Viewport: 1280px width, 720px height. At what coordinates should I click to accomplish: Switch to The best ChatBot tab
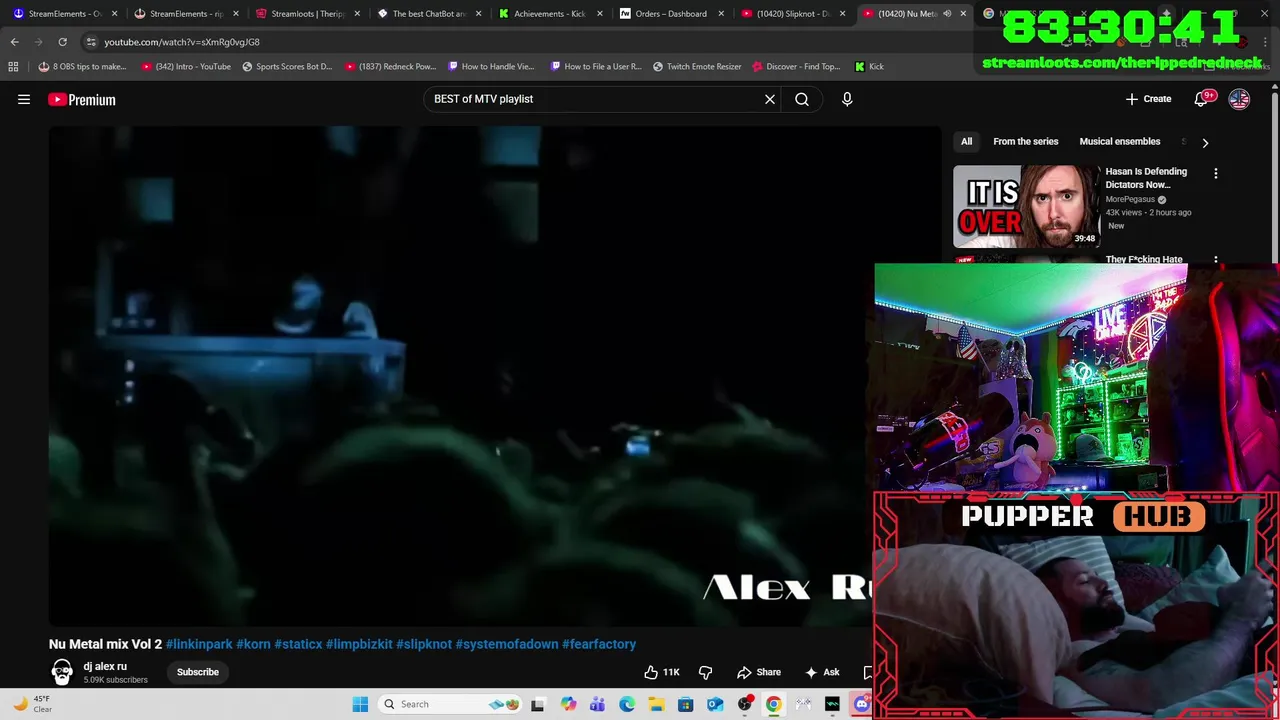tap(427, 14)
